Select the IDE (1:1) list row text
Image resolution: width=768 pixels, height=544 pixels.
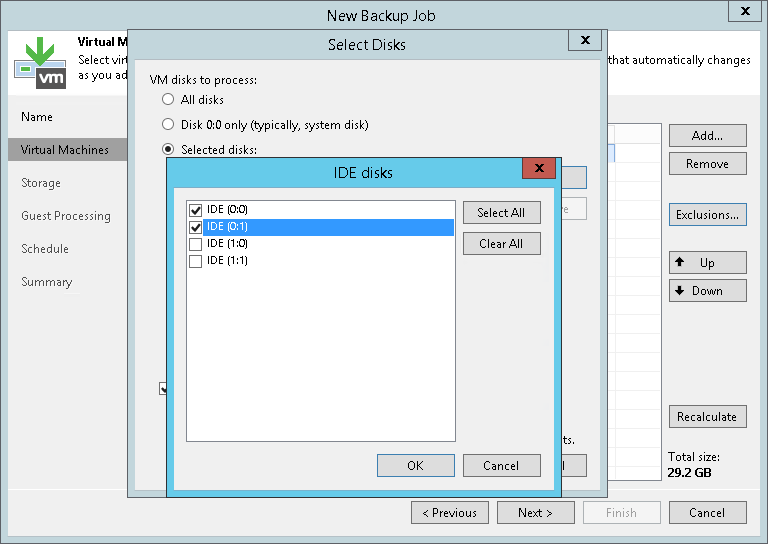click(x=227, y=260)
